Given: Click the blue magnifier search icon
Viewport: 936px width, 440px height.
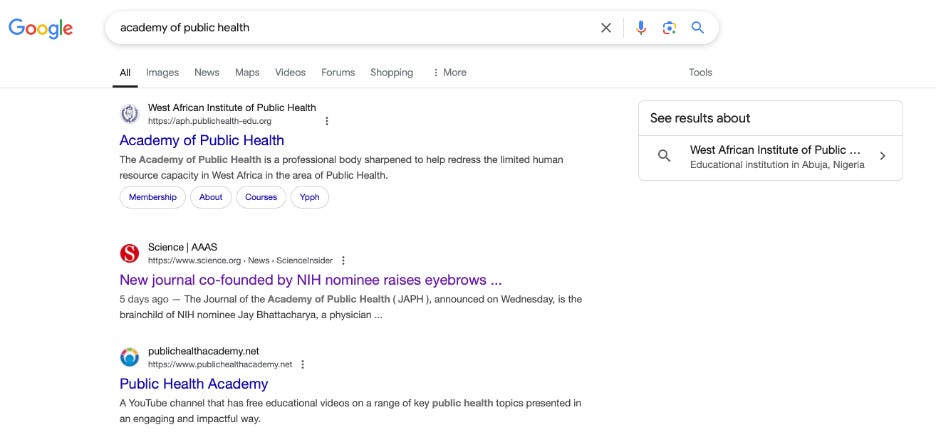Looking at the screenshot, I should pos(697,27).
